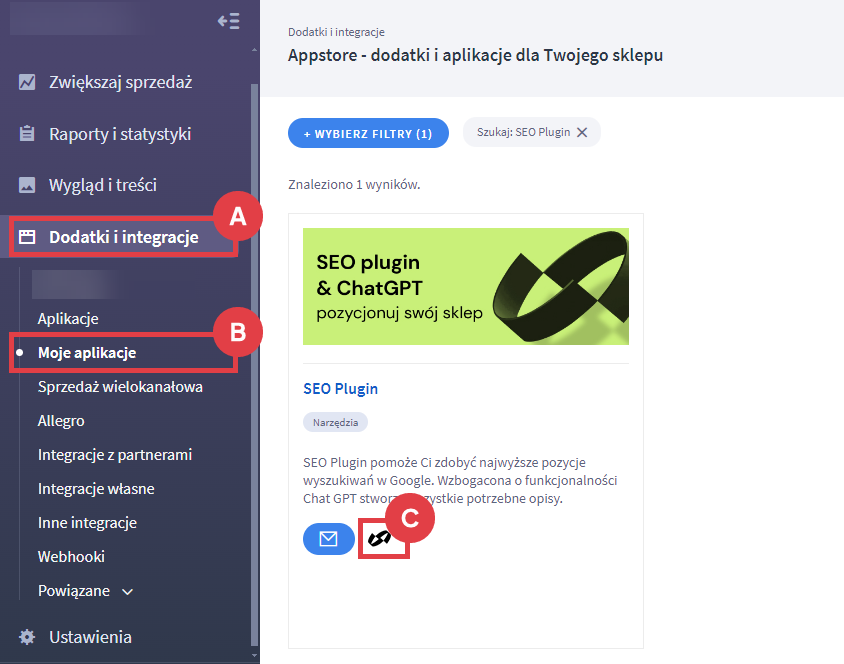844x664 pixels.
Task: Collapse the sidebar with the arrow icon
Action: pyautogui.click(x=229, y=22)
